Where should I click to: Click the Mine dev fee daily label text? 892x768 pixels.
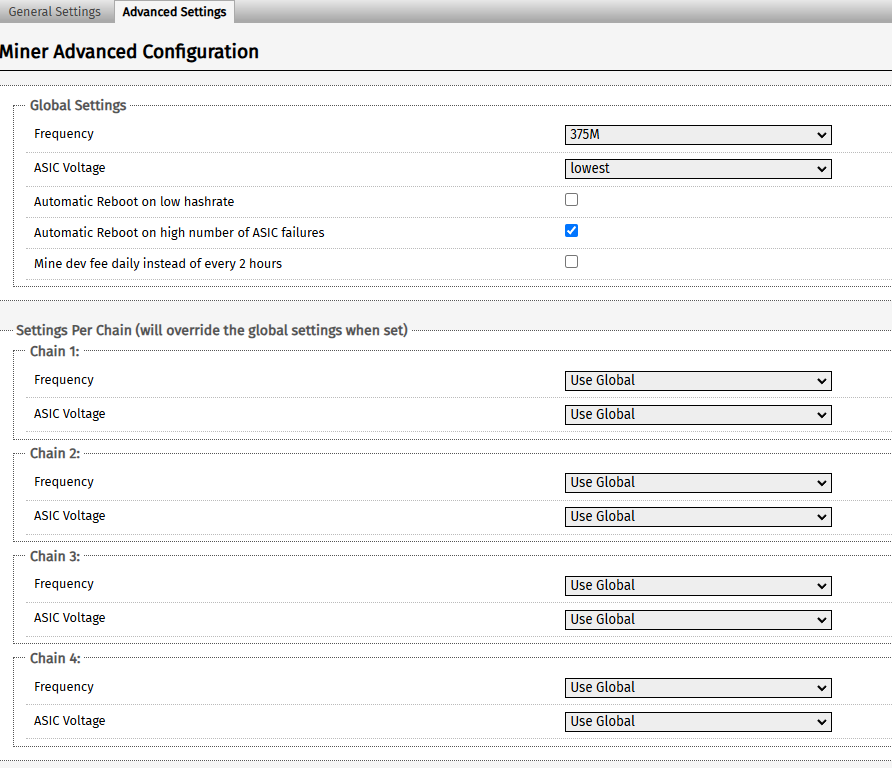158,263
